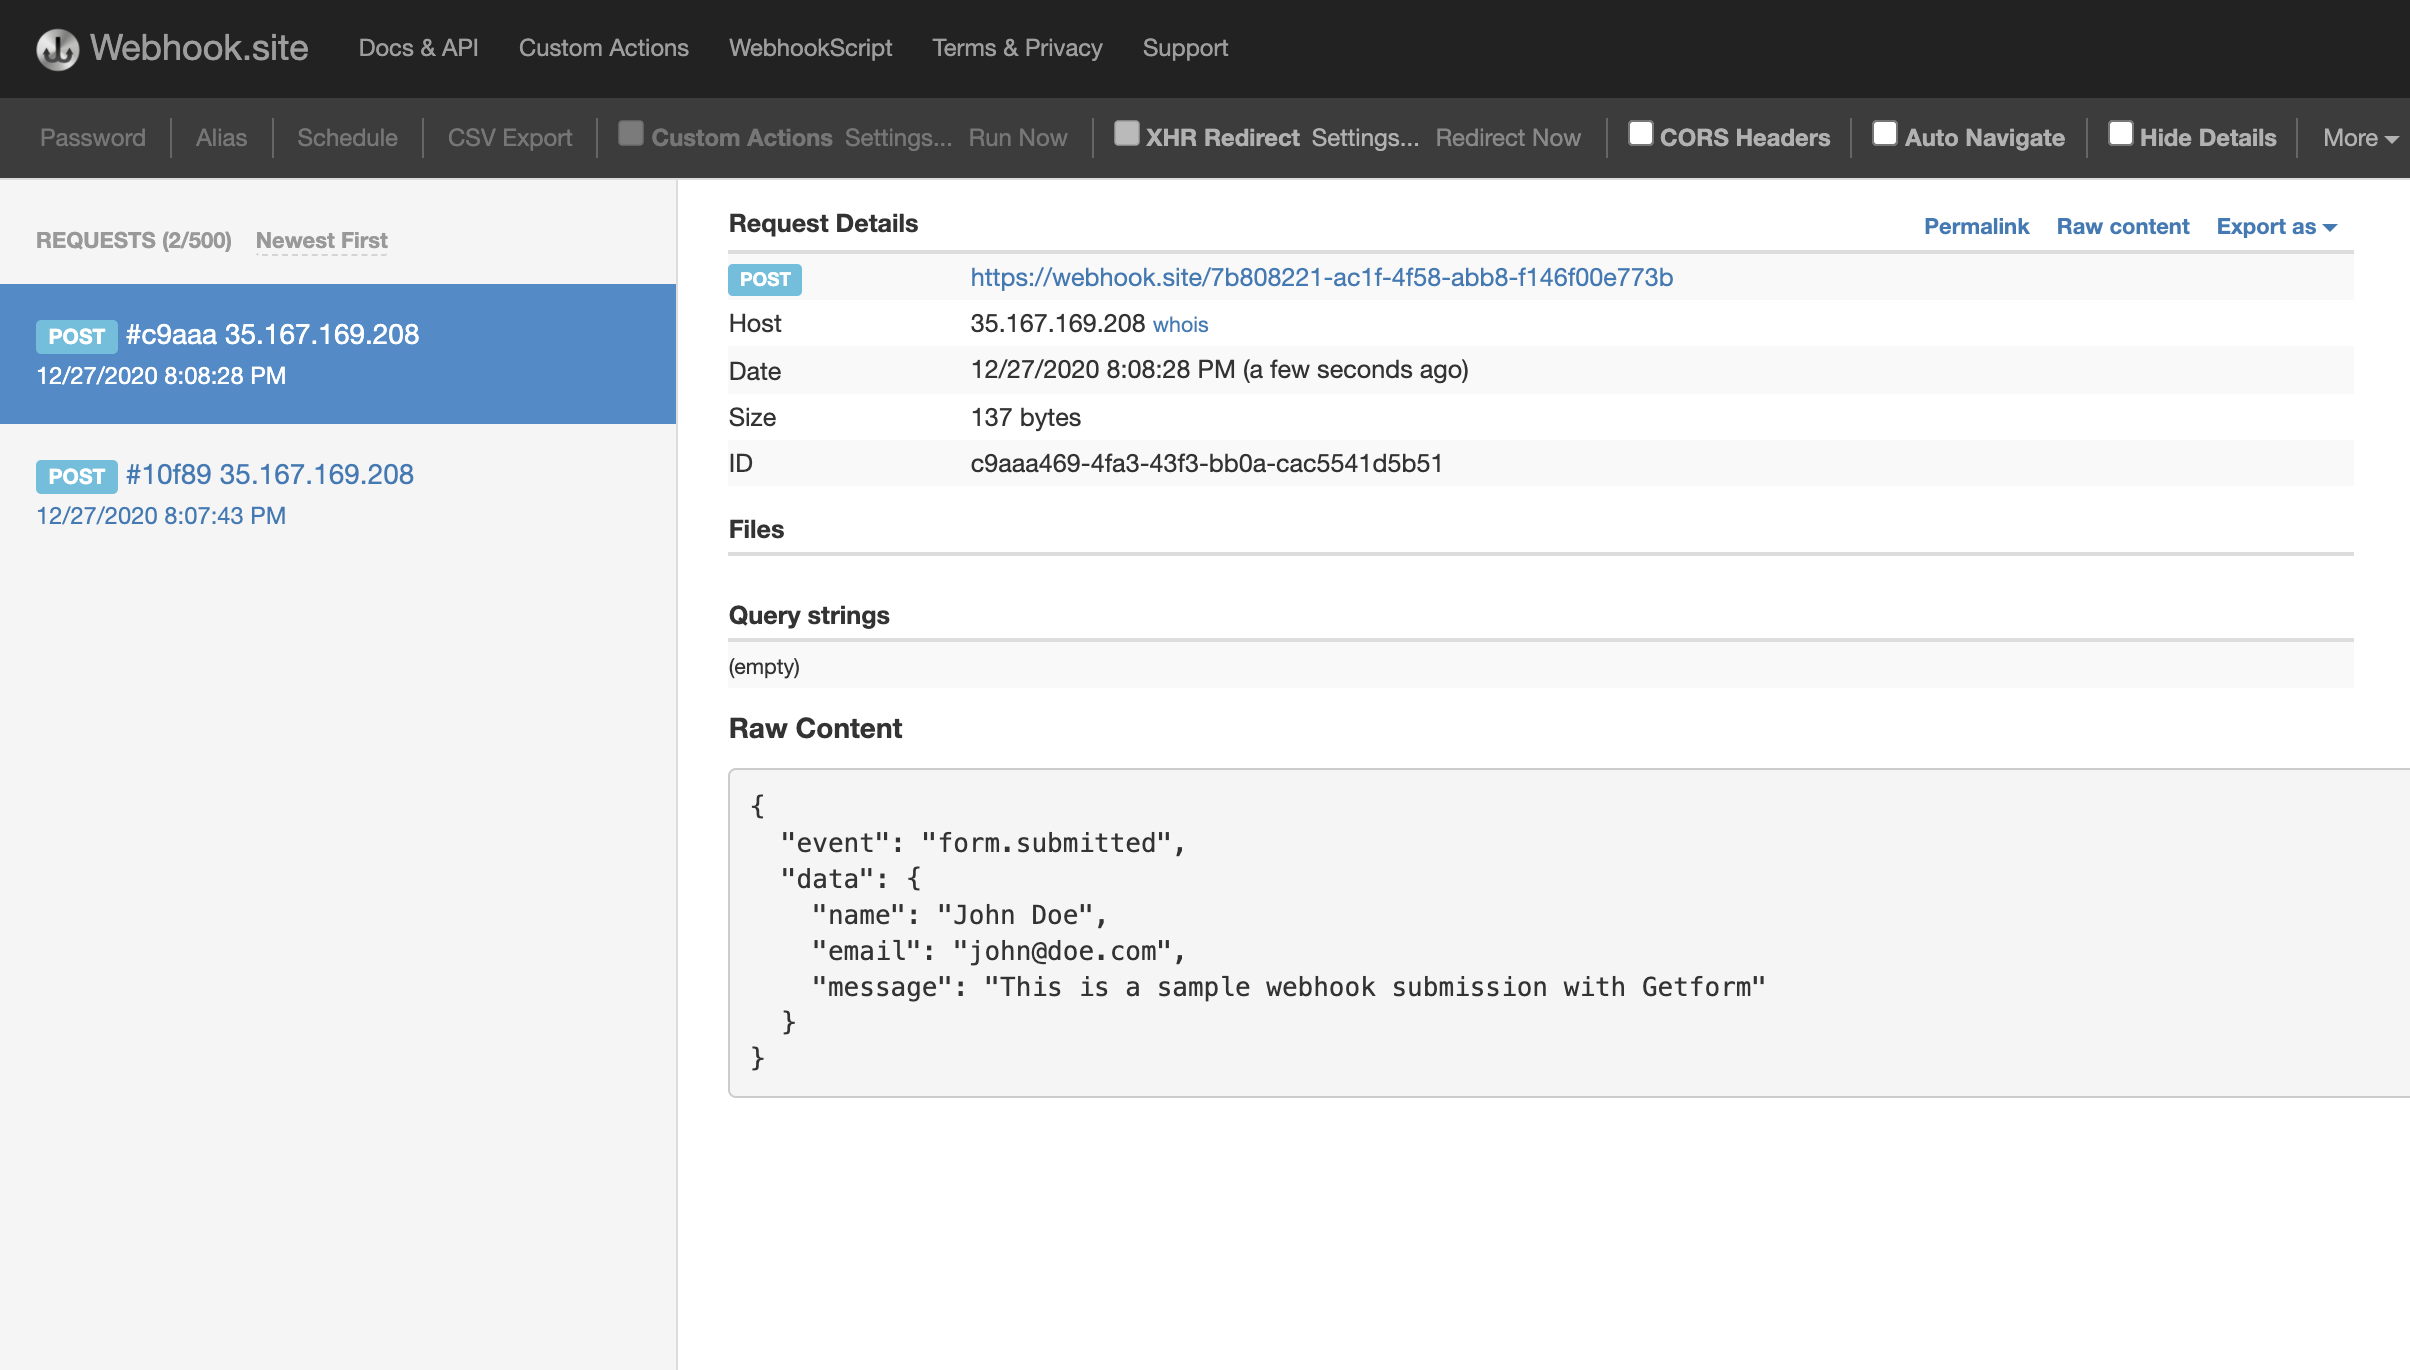Screen dimensions: 2410x1370
Task: Click CSV Export in the toolbar
Action: tap(510, 138)
